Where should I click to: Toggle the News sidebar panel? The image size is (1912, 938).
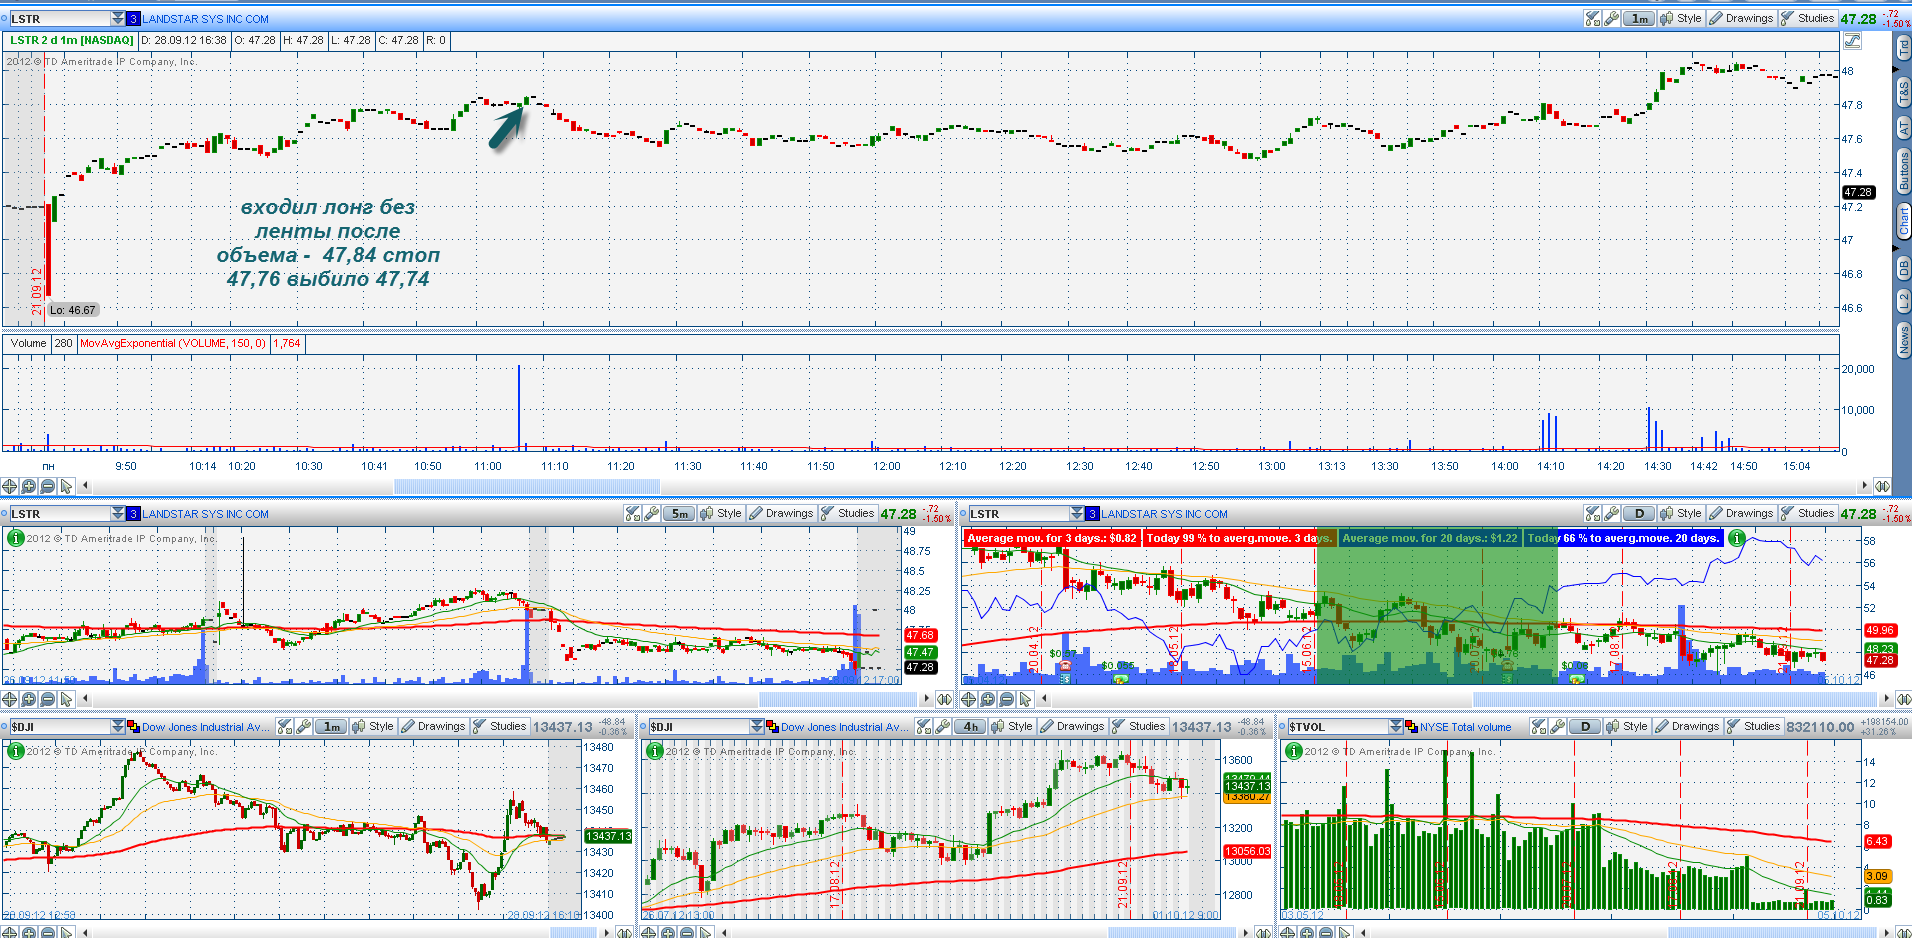pyautogui.click(x=1903, y=339)
